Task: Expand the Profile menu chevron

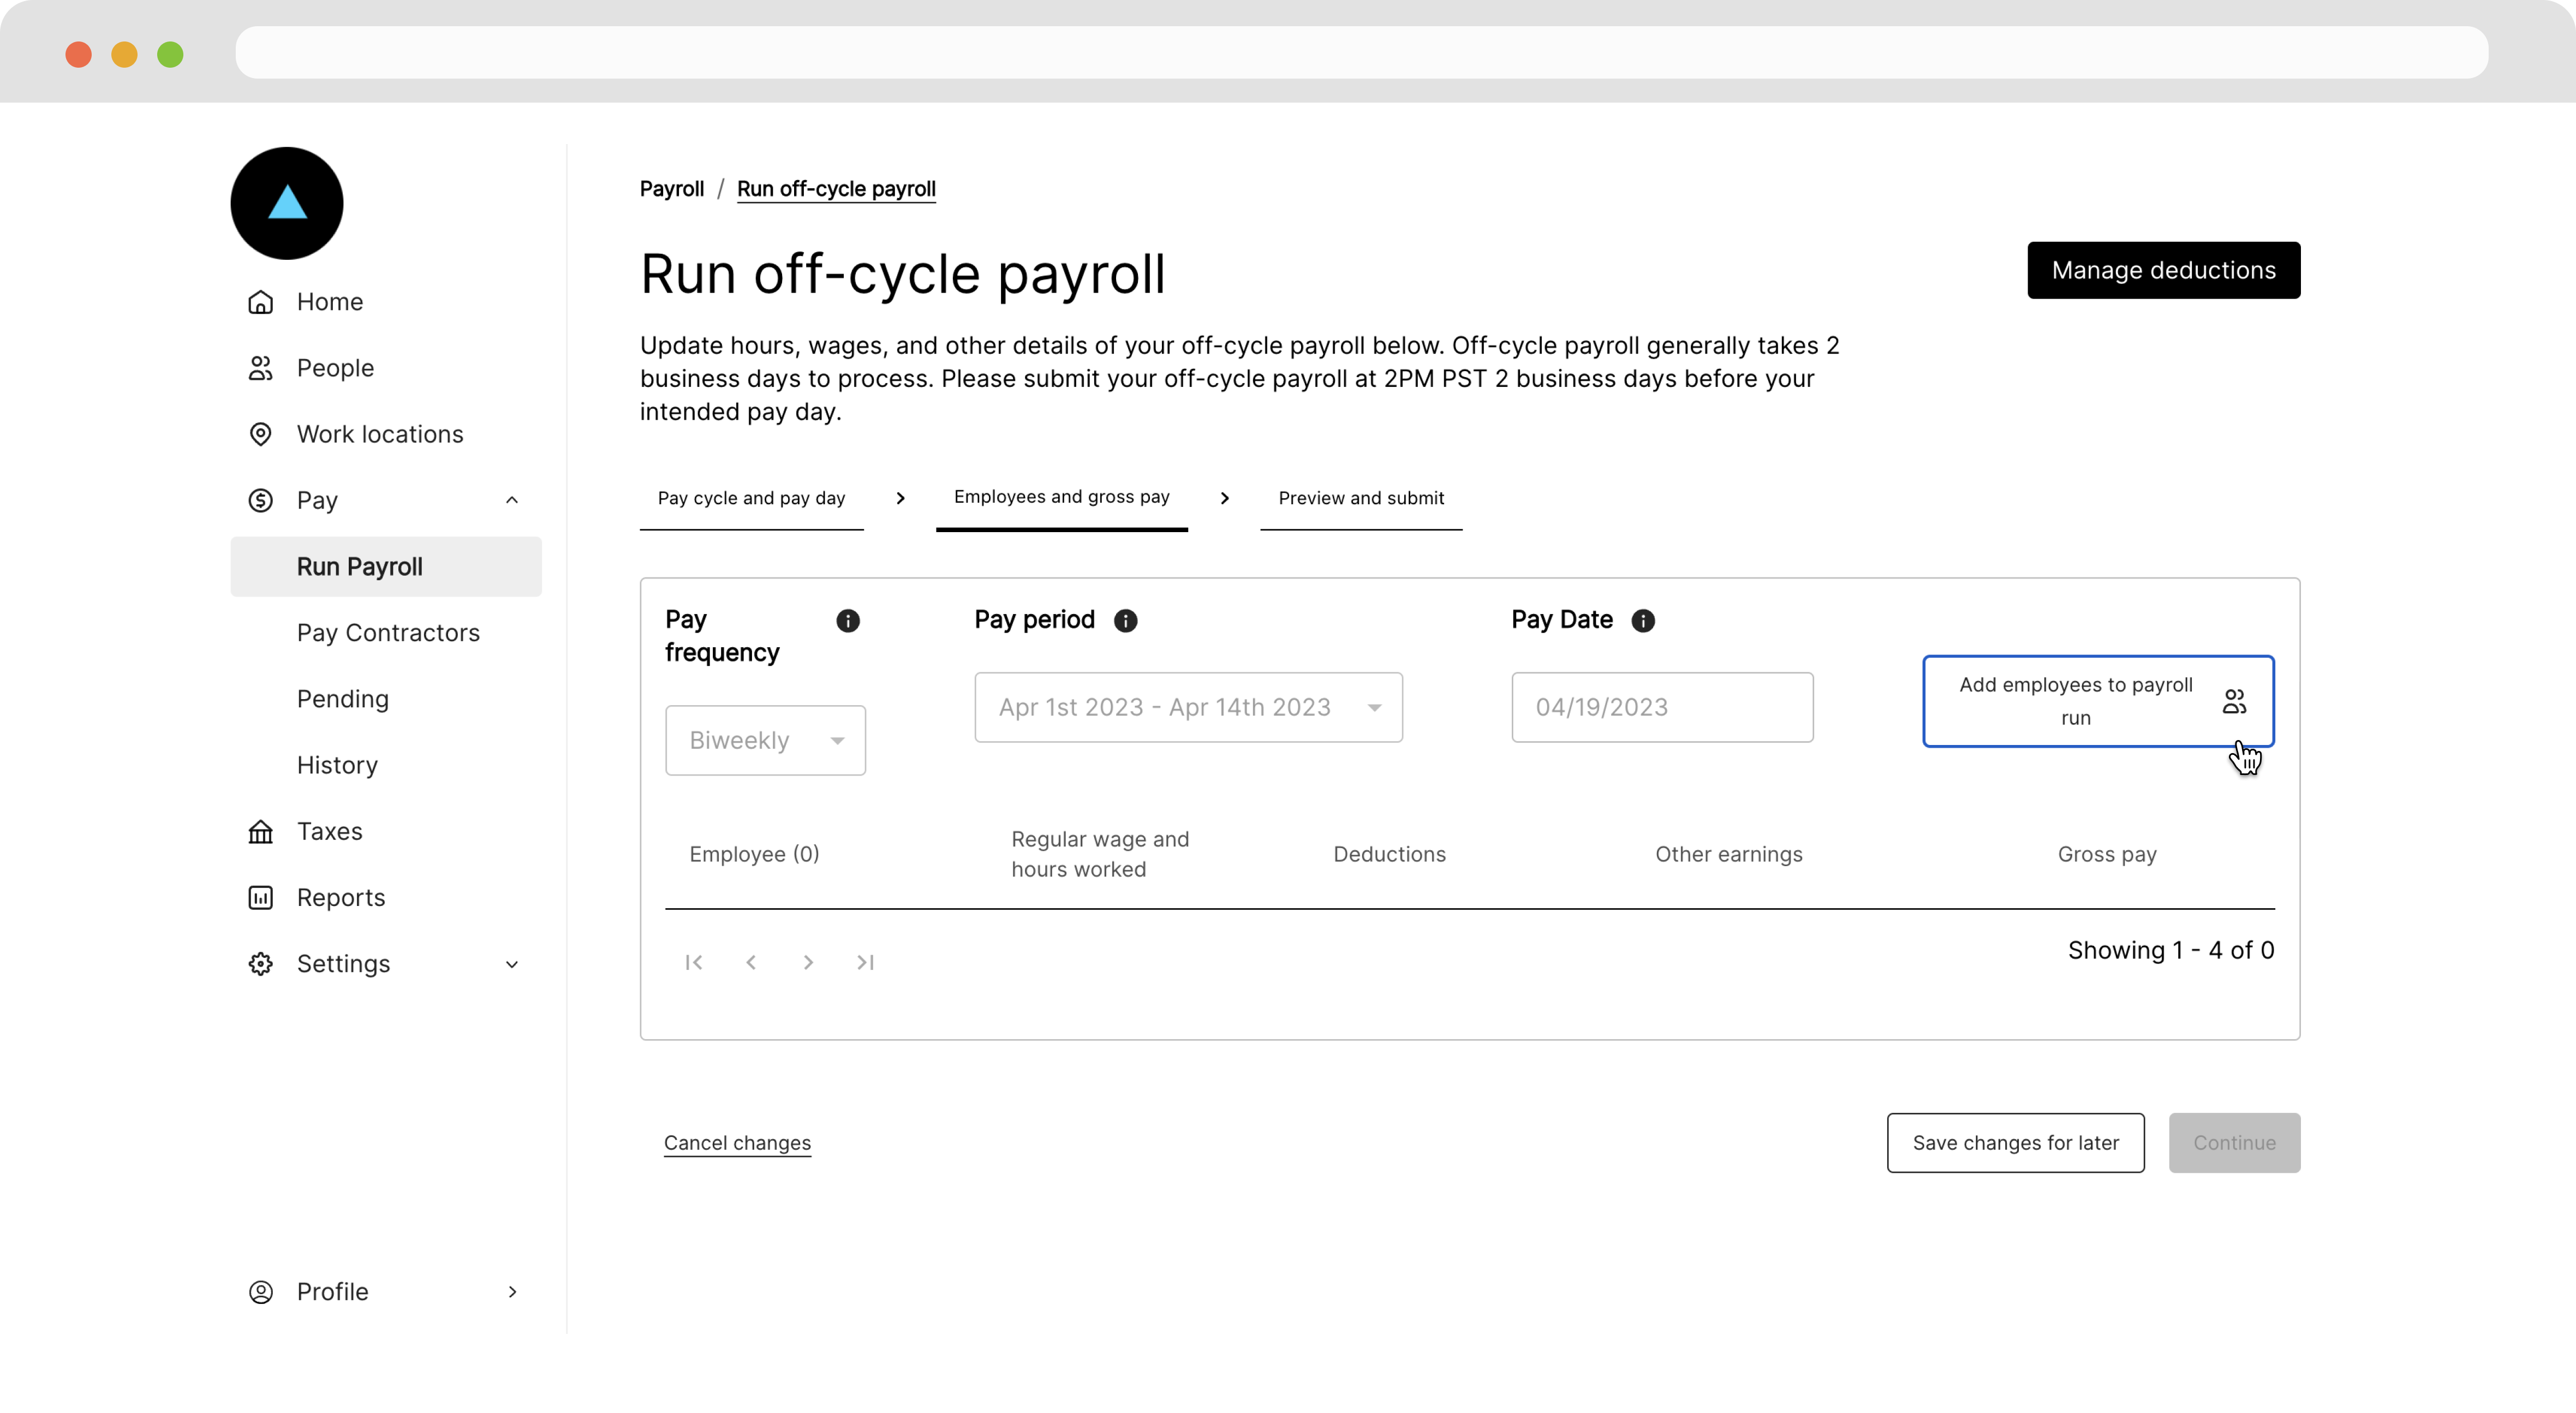Action: [x=512, y=1291]
